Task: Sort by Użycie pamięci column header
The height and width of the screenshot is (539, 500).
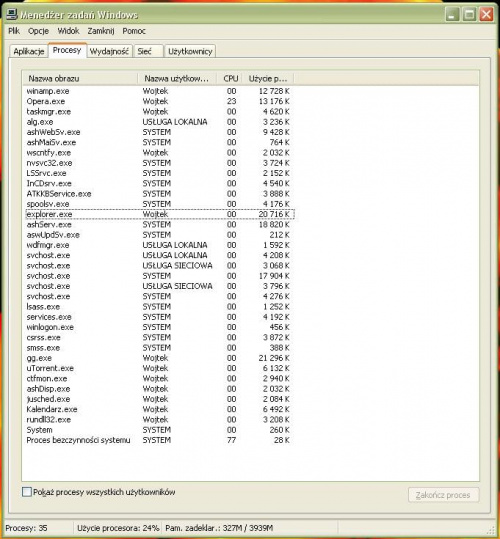Action: pyautogui.click(x=268, y=78)
